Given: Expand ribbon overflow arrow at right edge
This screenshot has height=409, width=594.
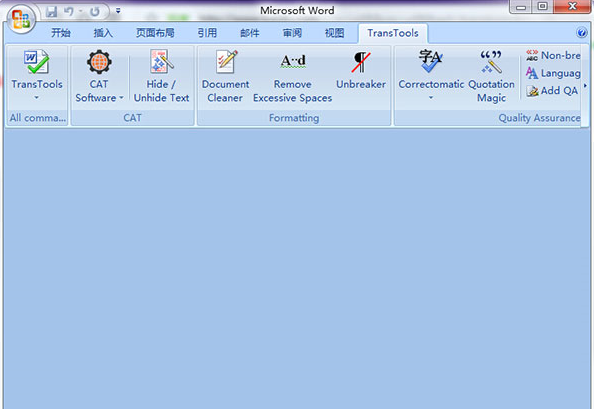Looking at the screenshot, I should pyautogui.click(x=585, y=86).
